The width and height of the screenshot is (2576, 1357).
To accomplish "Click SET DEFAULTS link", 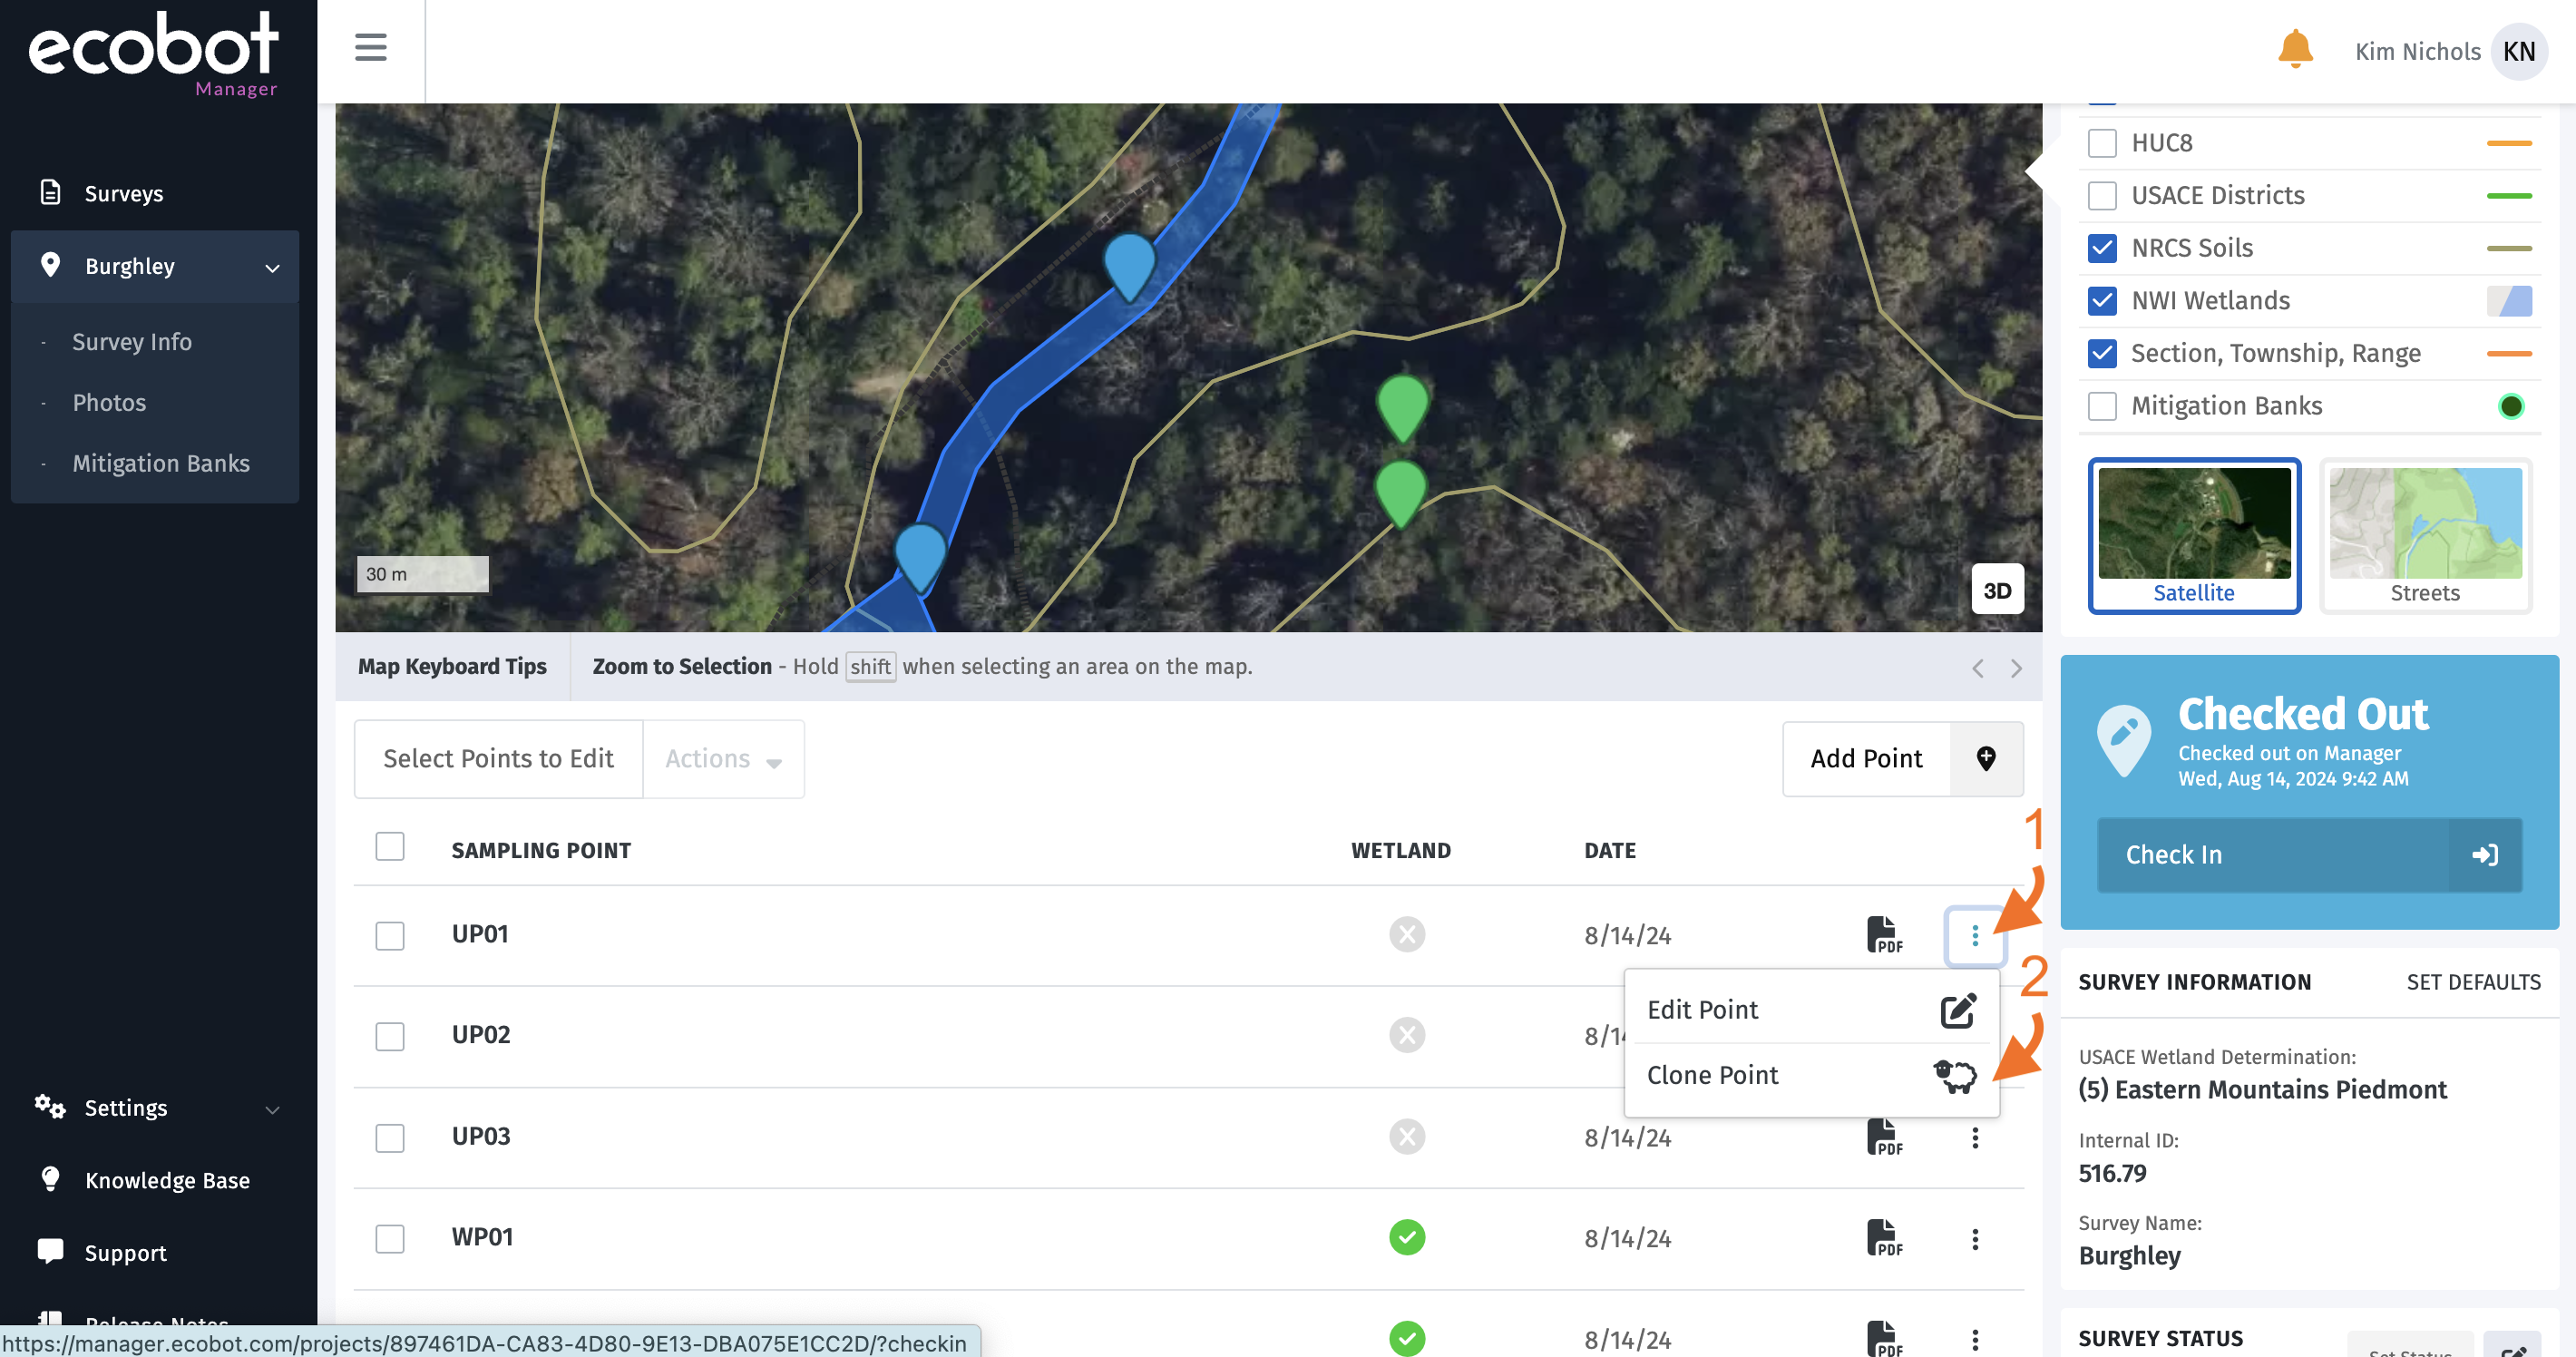I will pos(2473,982).
